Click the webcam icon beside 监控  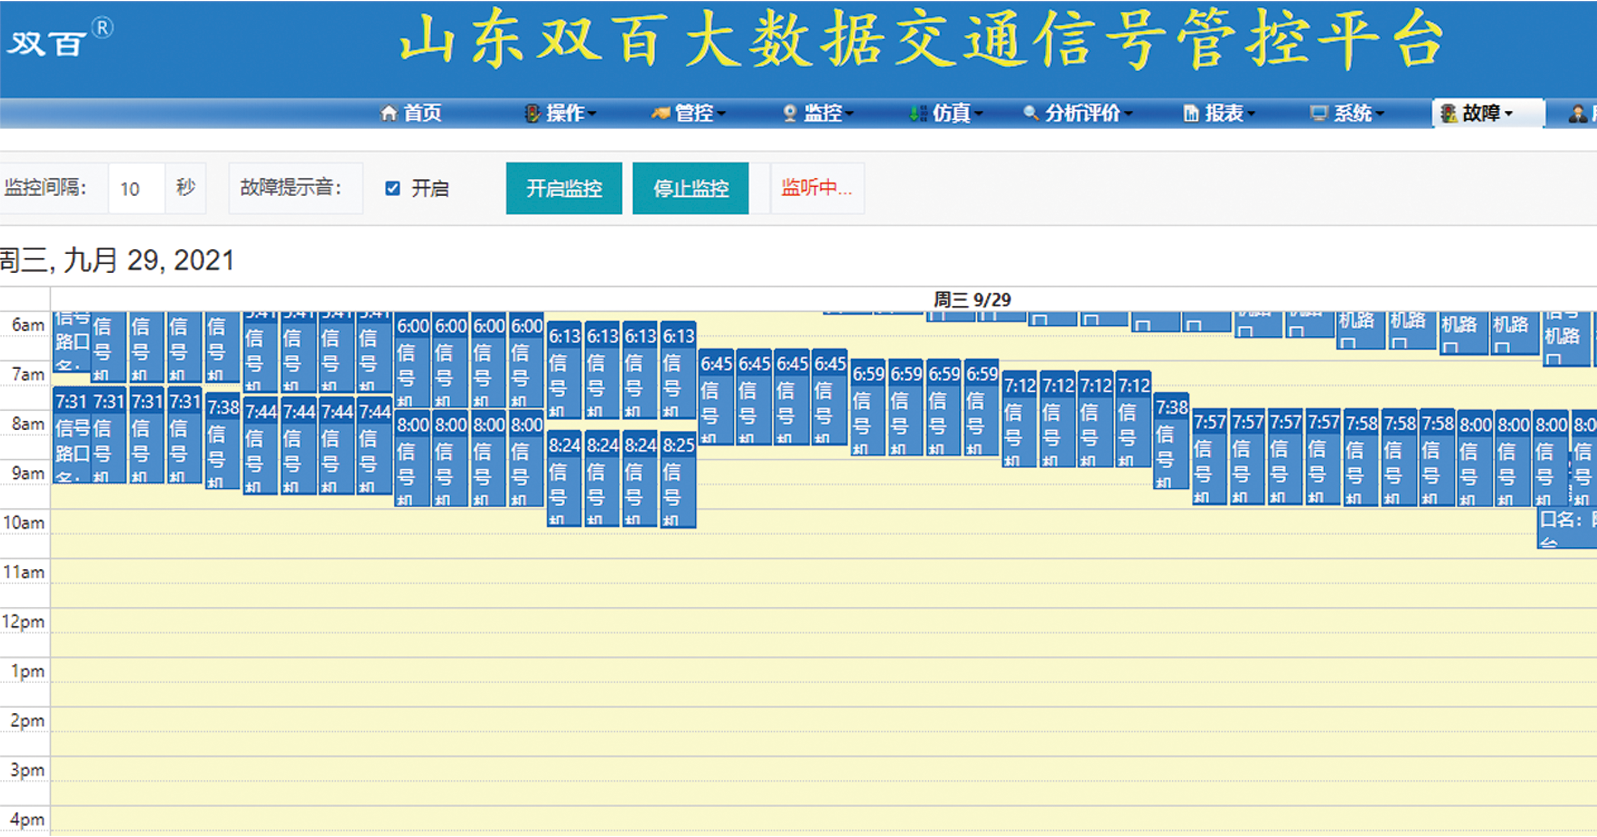coord(790,113)
